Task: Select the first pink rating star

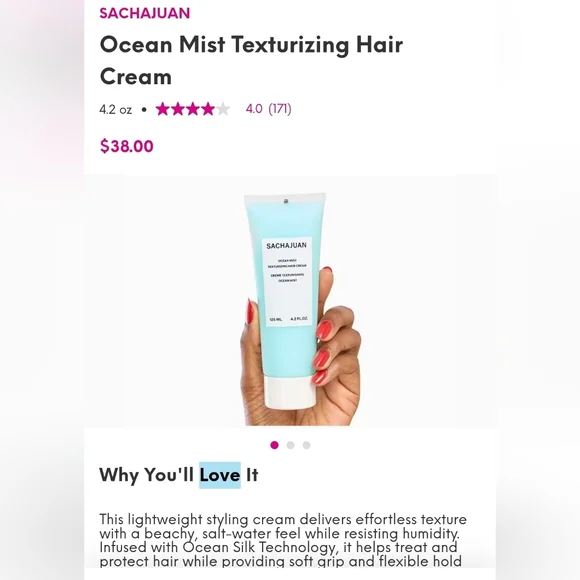Action: (162, 109)
